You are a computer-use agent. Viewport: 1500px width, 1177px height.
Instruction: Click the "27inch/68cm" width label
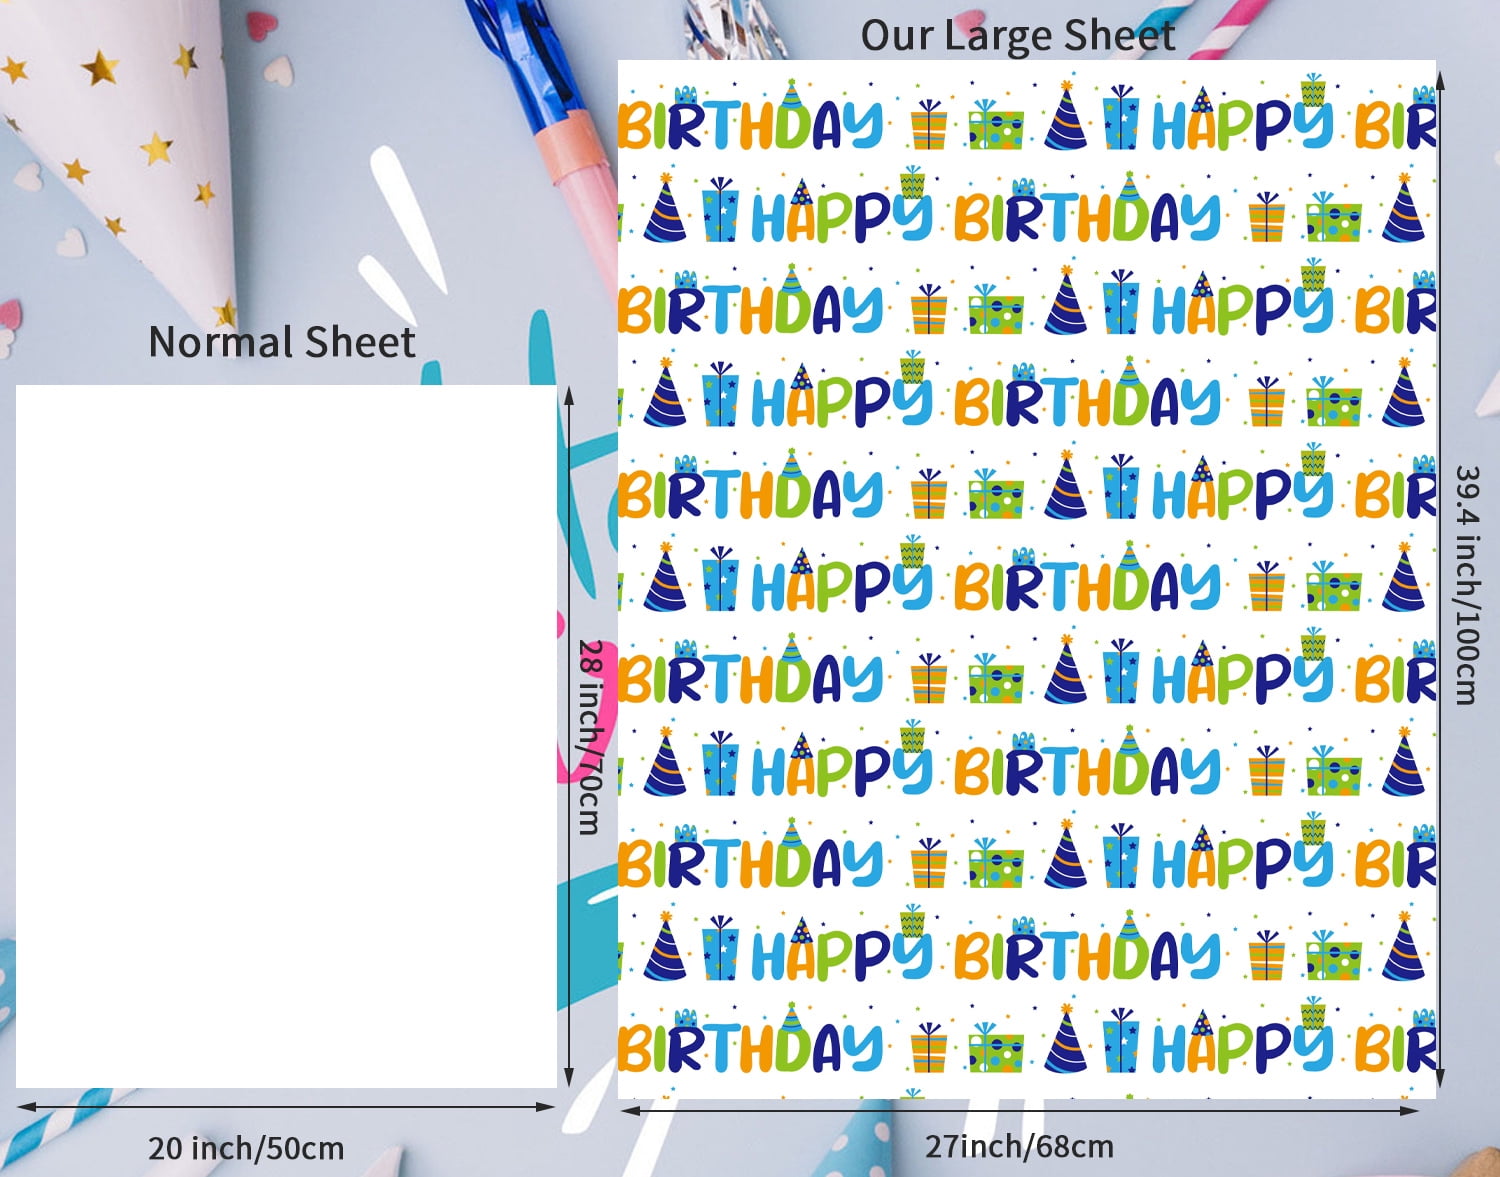(1019, 1146)
